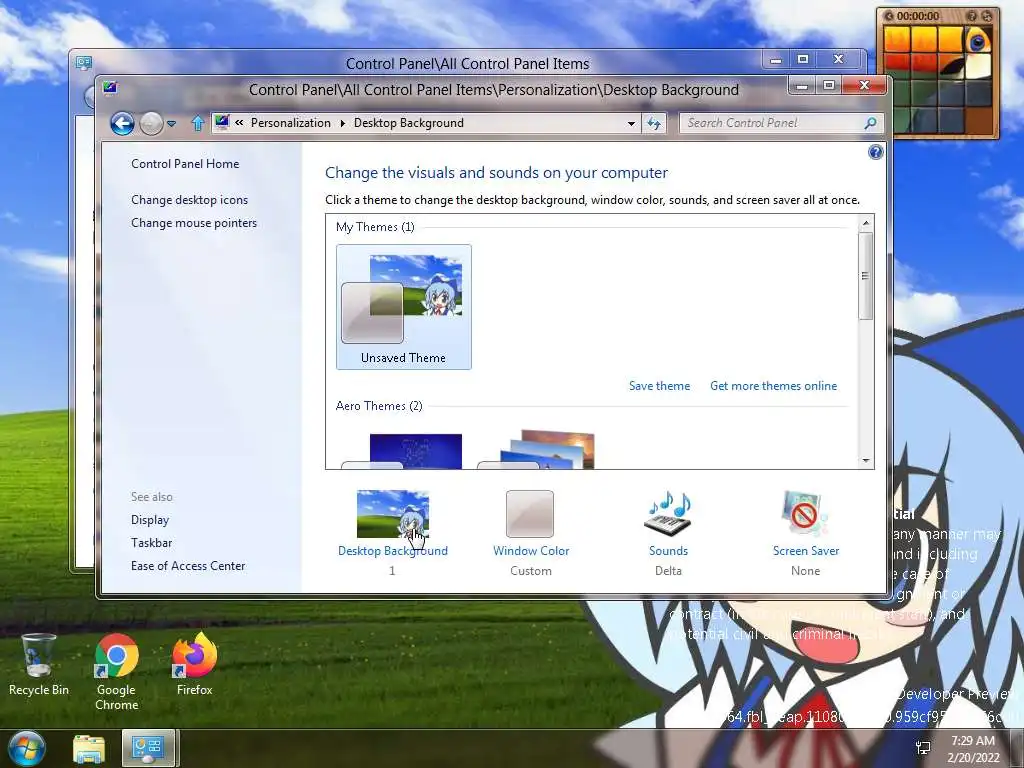Open the Help question mark icon
Image resolution: width=1024 pixels, height=768 pixels.
pyautogui.click(x=875, y=152)
